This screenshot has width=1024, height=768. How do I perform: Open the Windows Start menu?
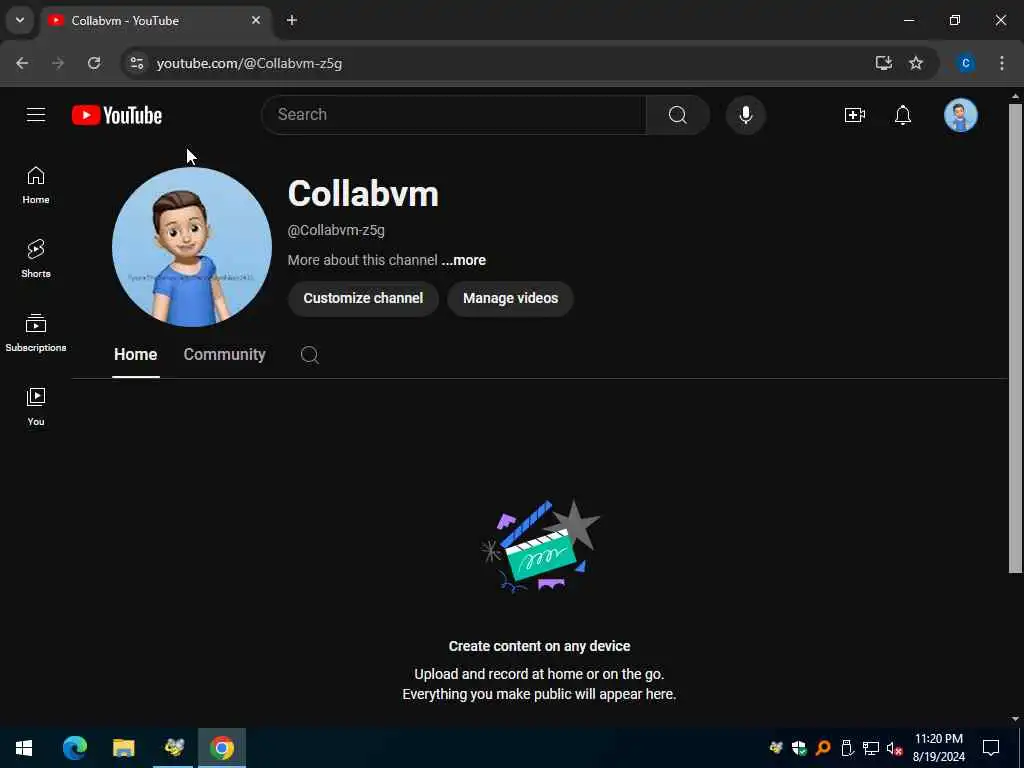(x=24, y=748)
